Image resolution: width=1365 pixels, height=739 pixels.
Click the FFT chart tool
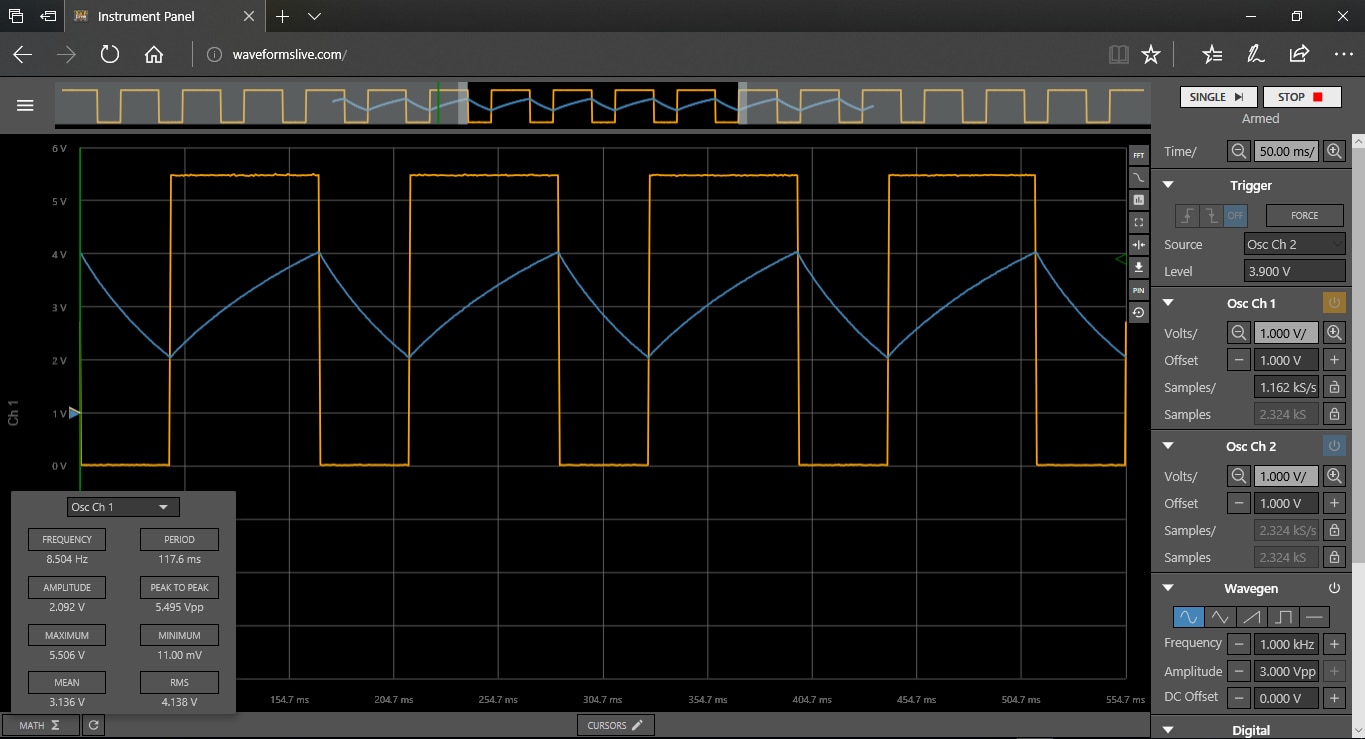pos(1139,155)
